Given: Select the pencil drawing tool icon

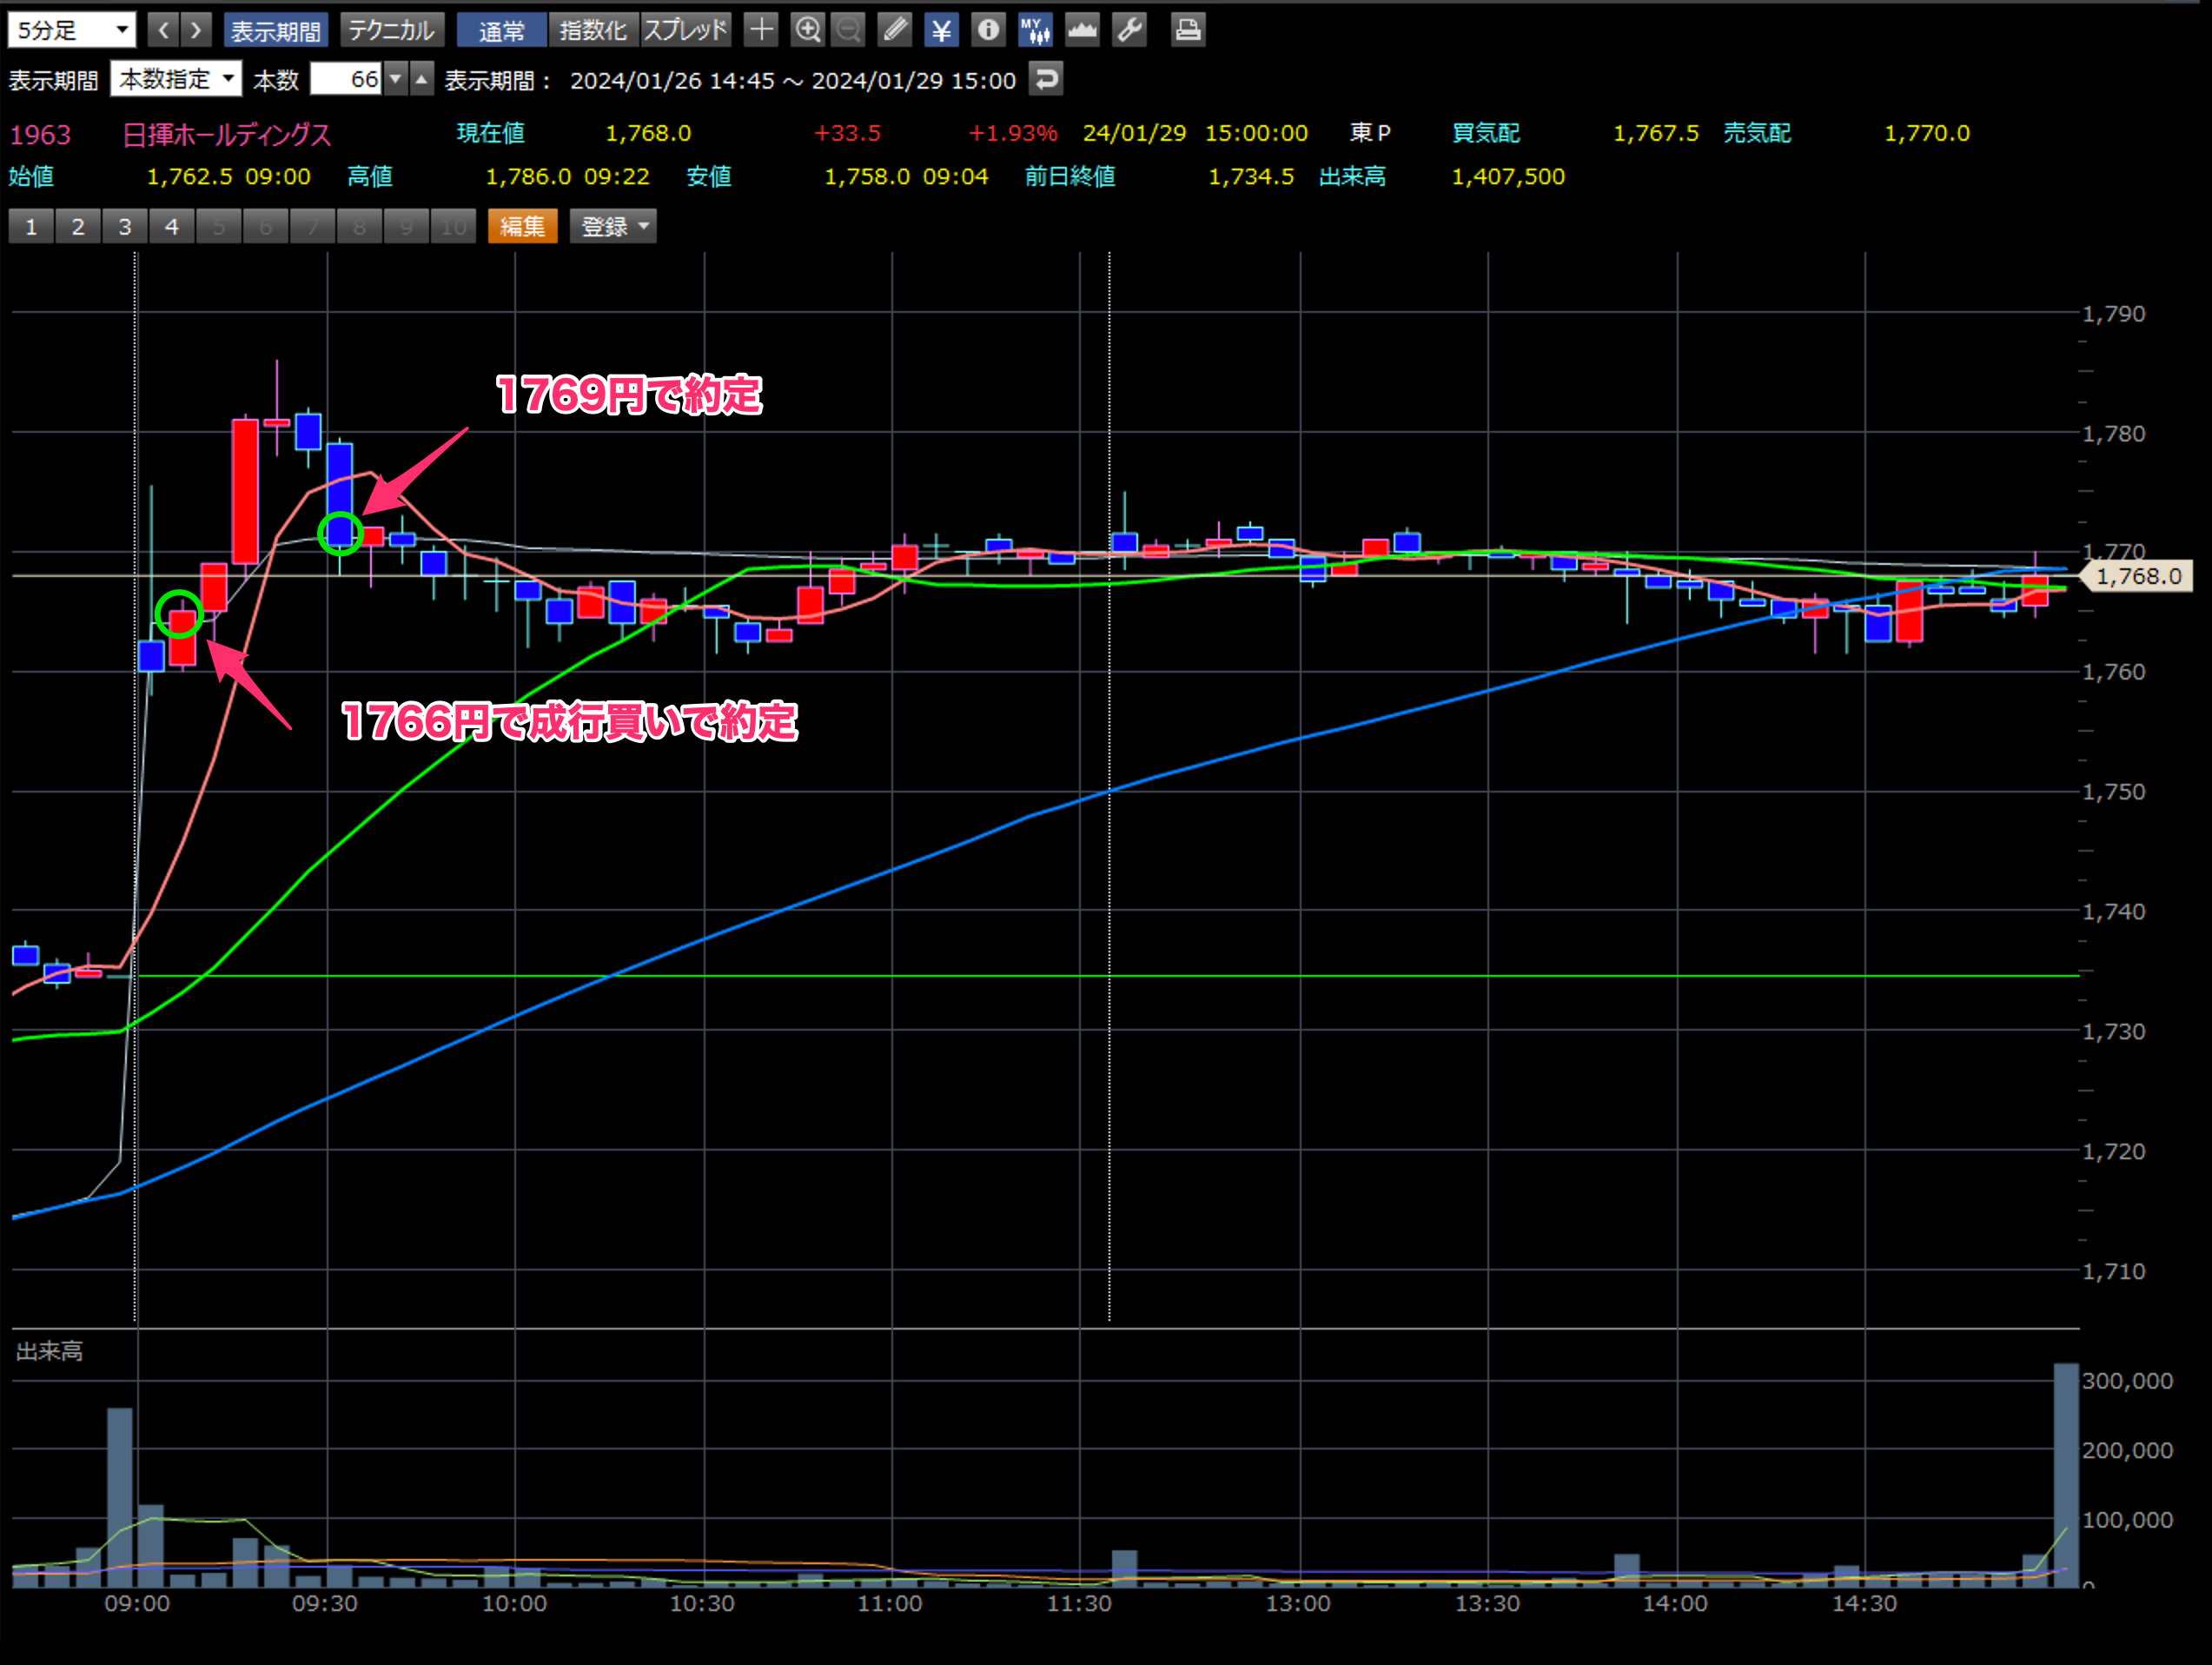Looking at the screenshot, I should [x=895, y=30].
